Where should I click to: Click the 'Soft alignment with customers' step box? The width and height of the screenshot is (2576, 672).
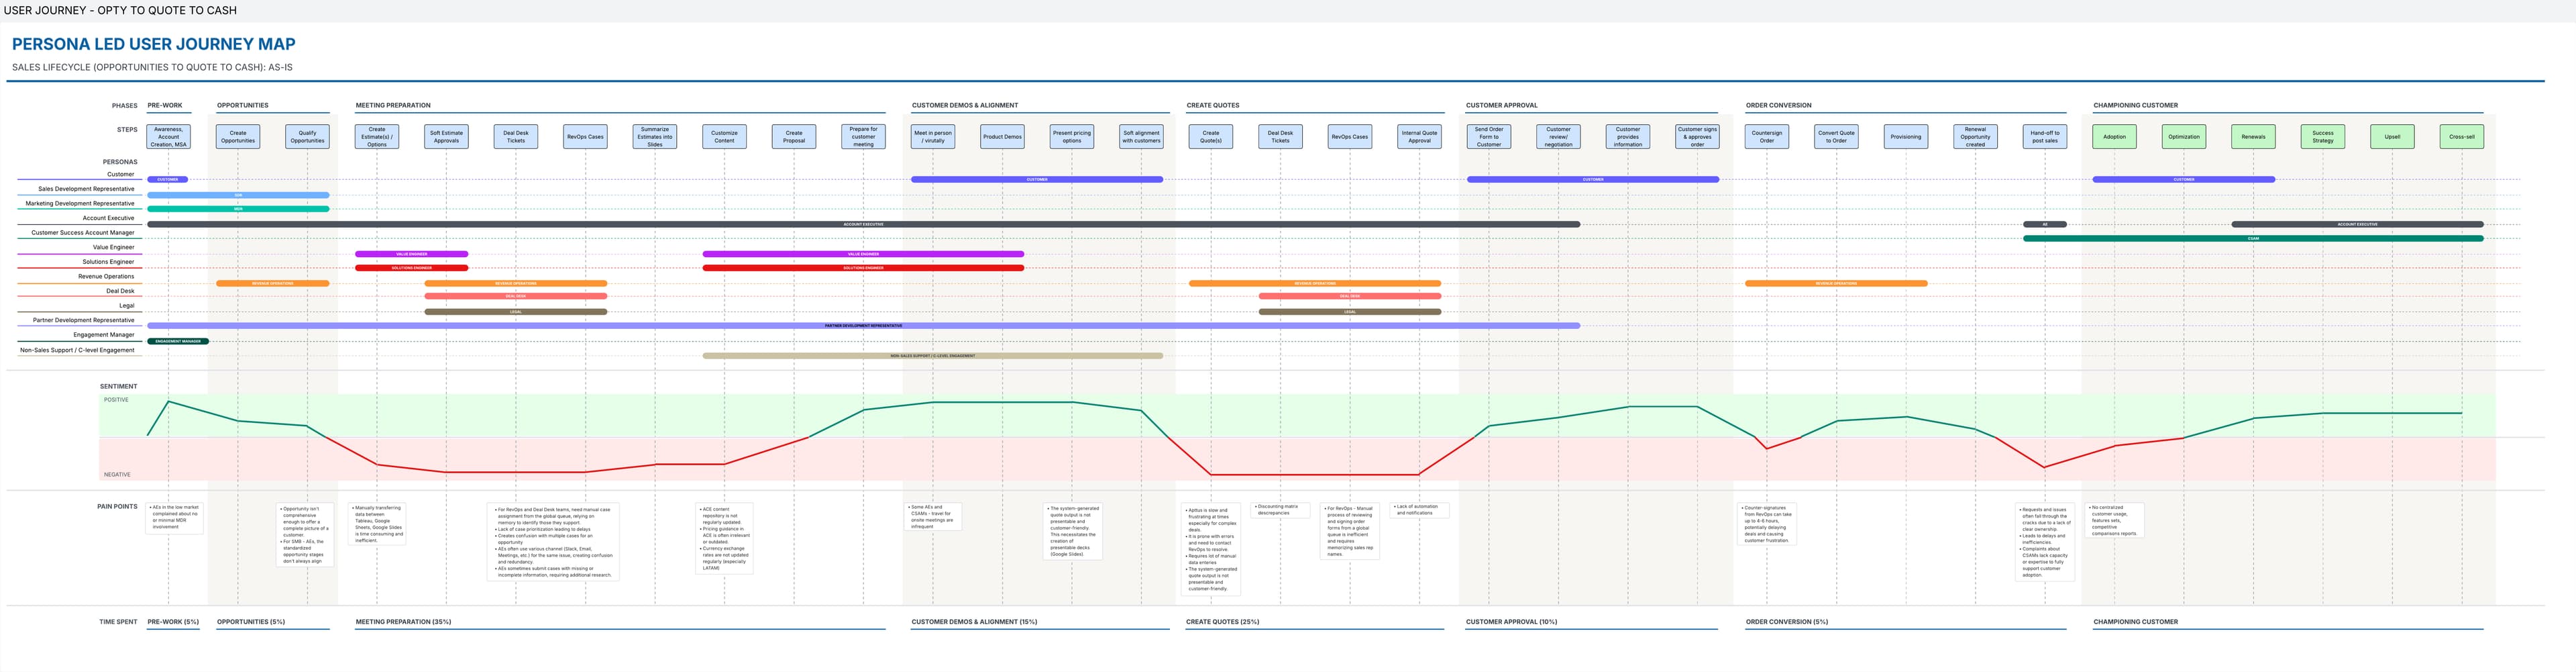(x=1142, y=137)
